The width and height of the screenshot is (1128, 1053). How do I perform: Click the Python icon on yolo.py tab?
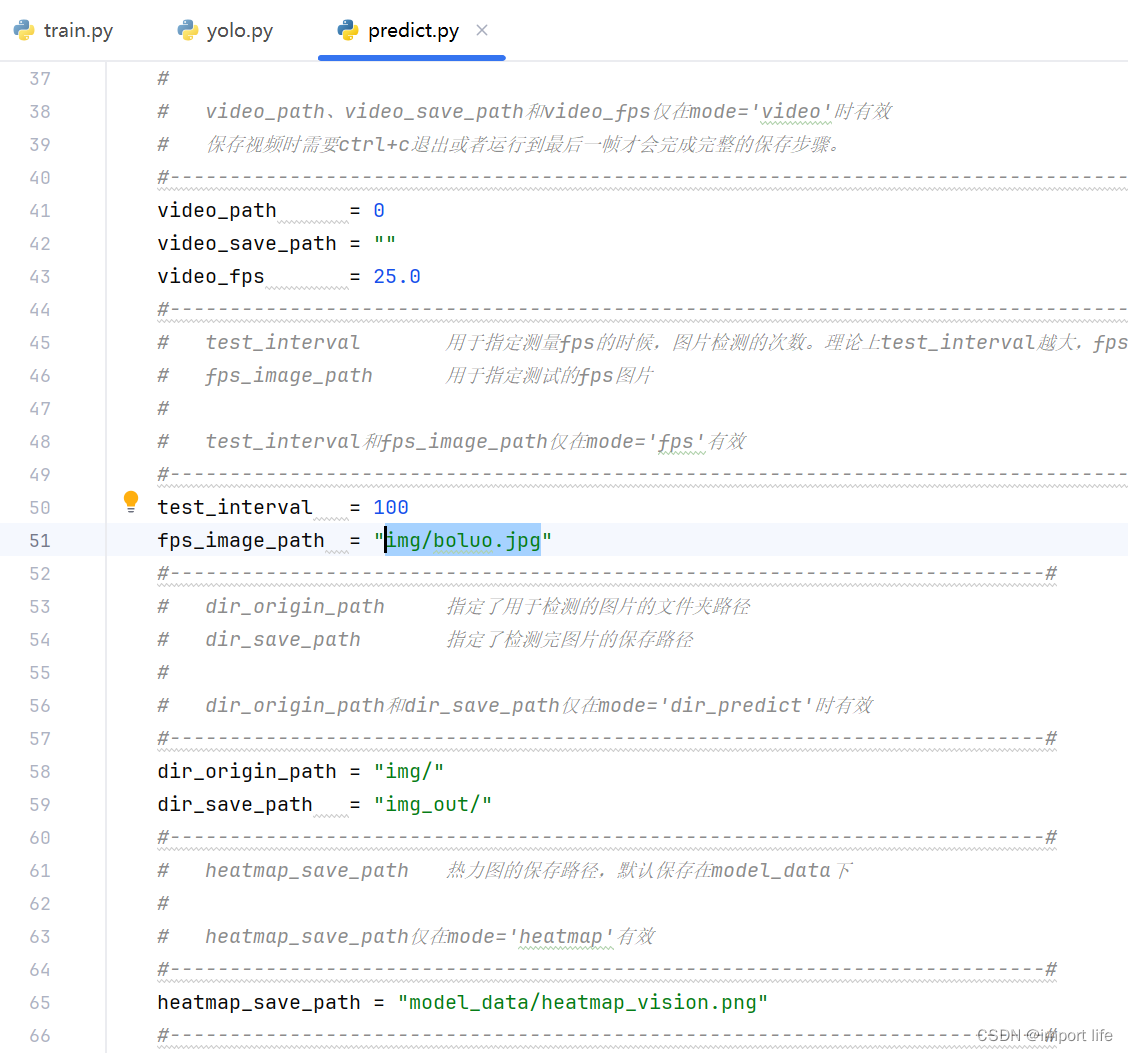tap(188, 30)
